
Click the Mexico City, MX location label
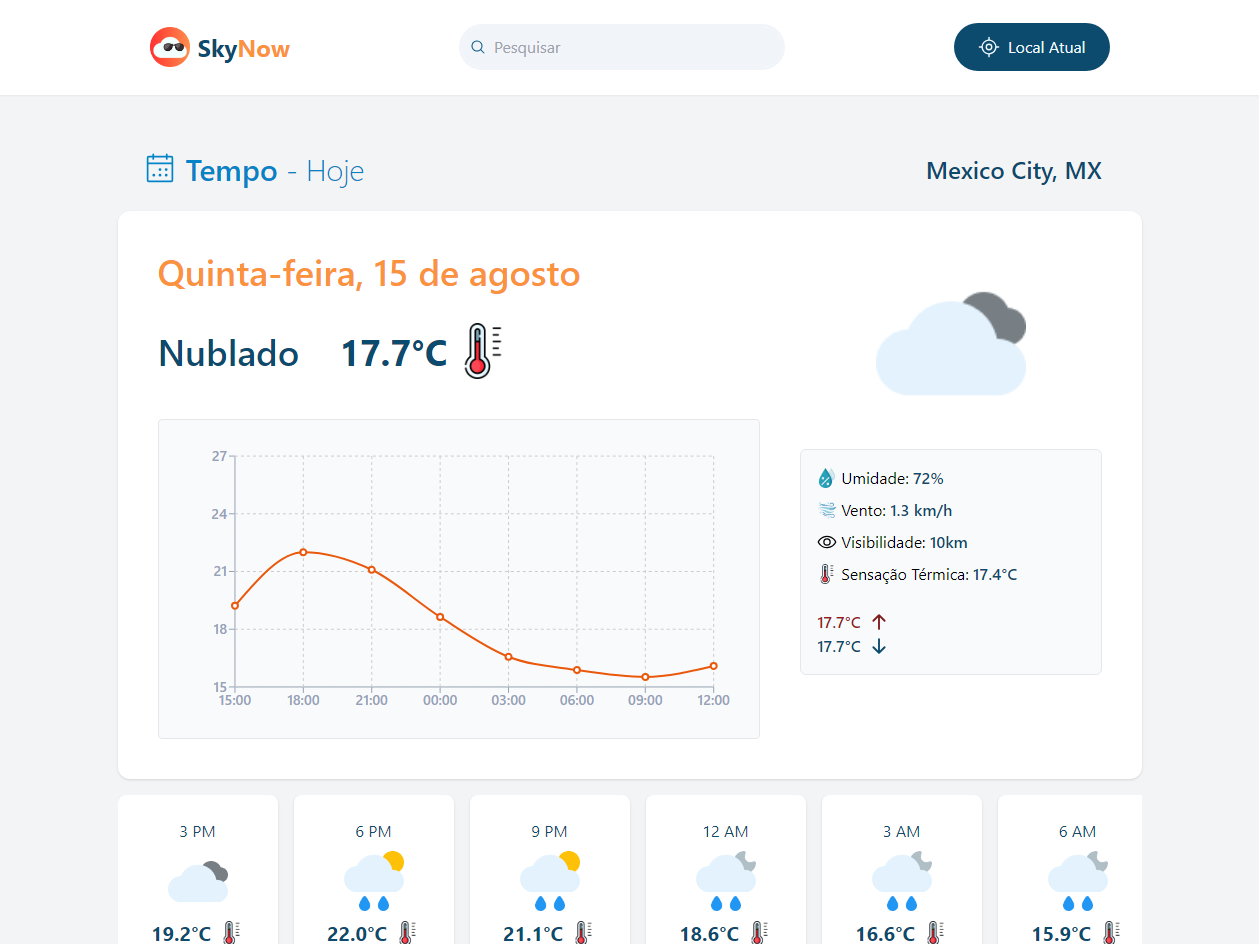[x=1014, y=170]
